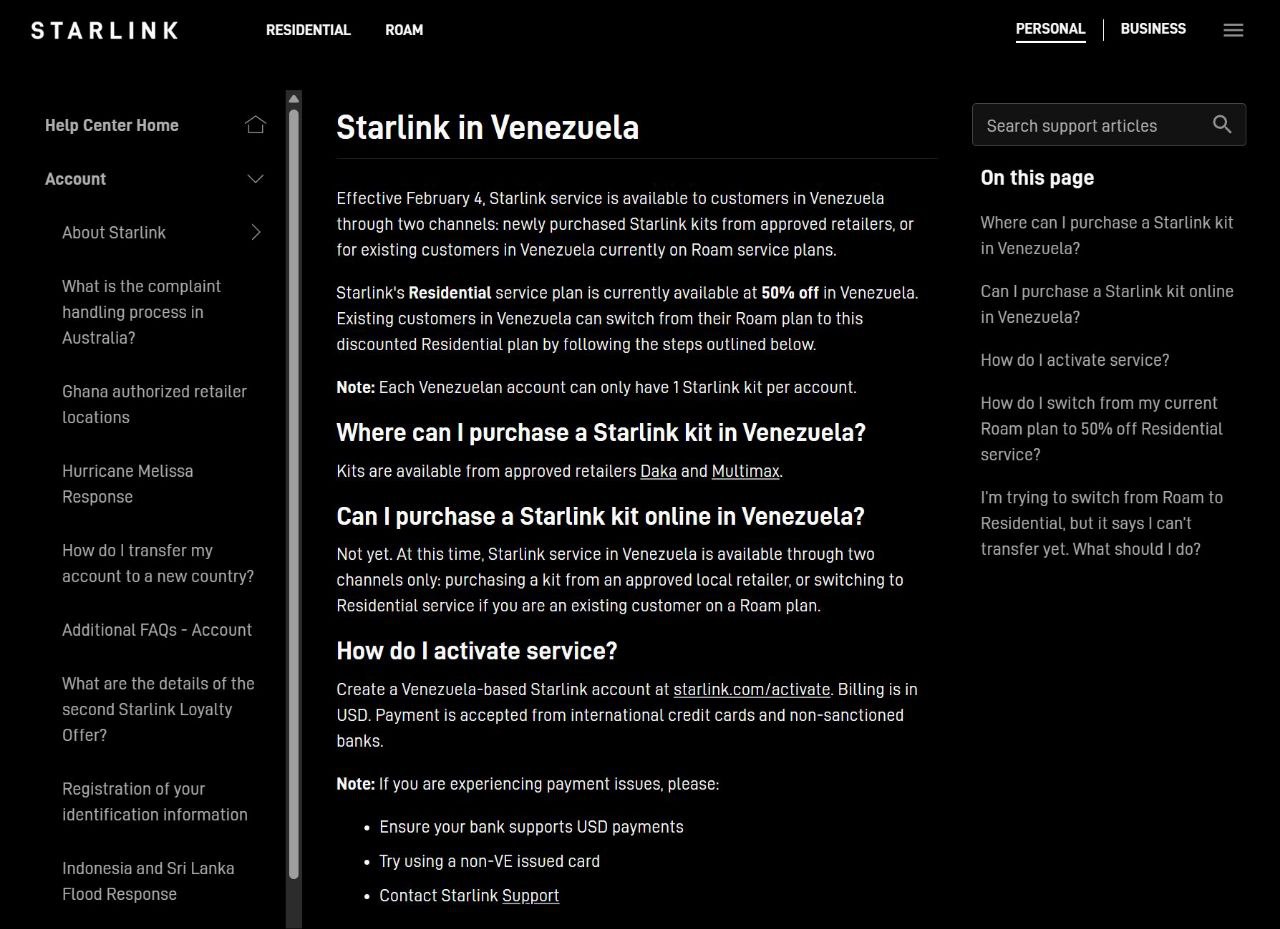Click the Starlink logo
The height and width of the screenshot is (929, 1280).
click(x=105, y=30)
